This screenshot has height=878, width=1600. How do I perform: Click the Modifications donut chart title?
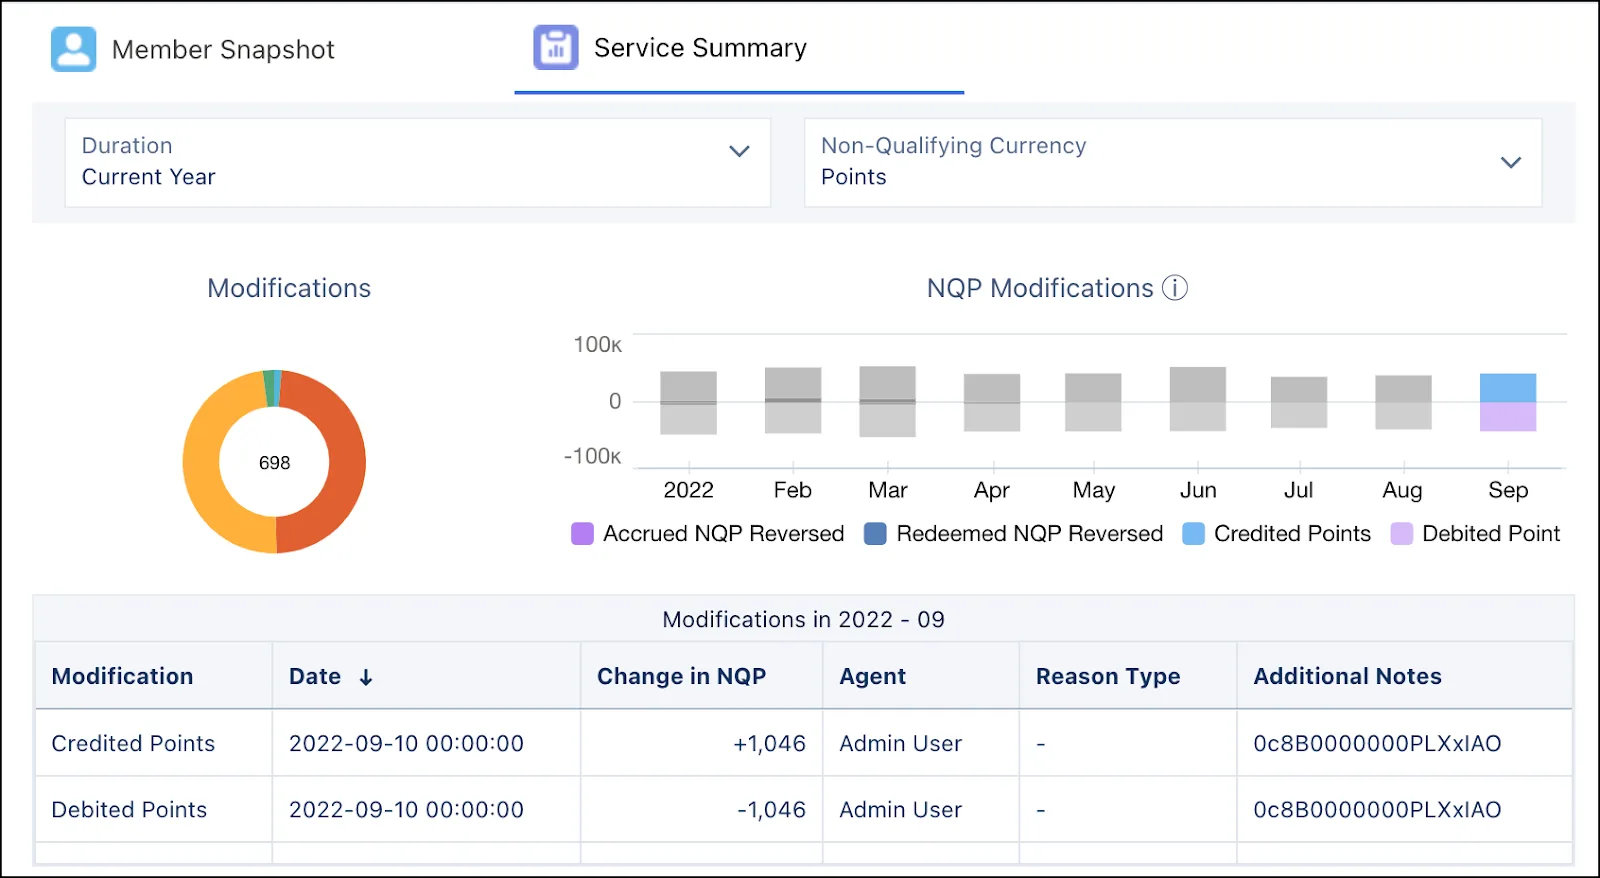(289, 288)
